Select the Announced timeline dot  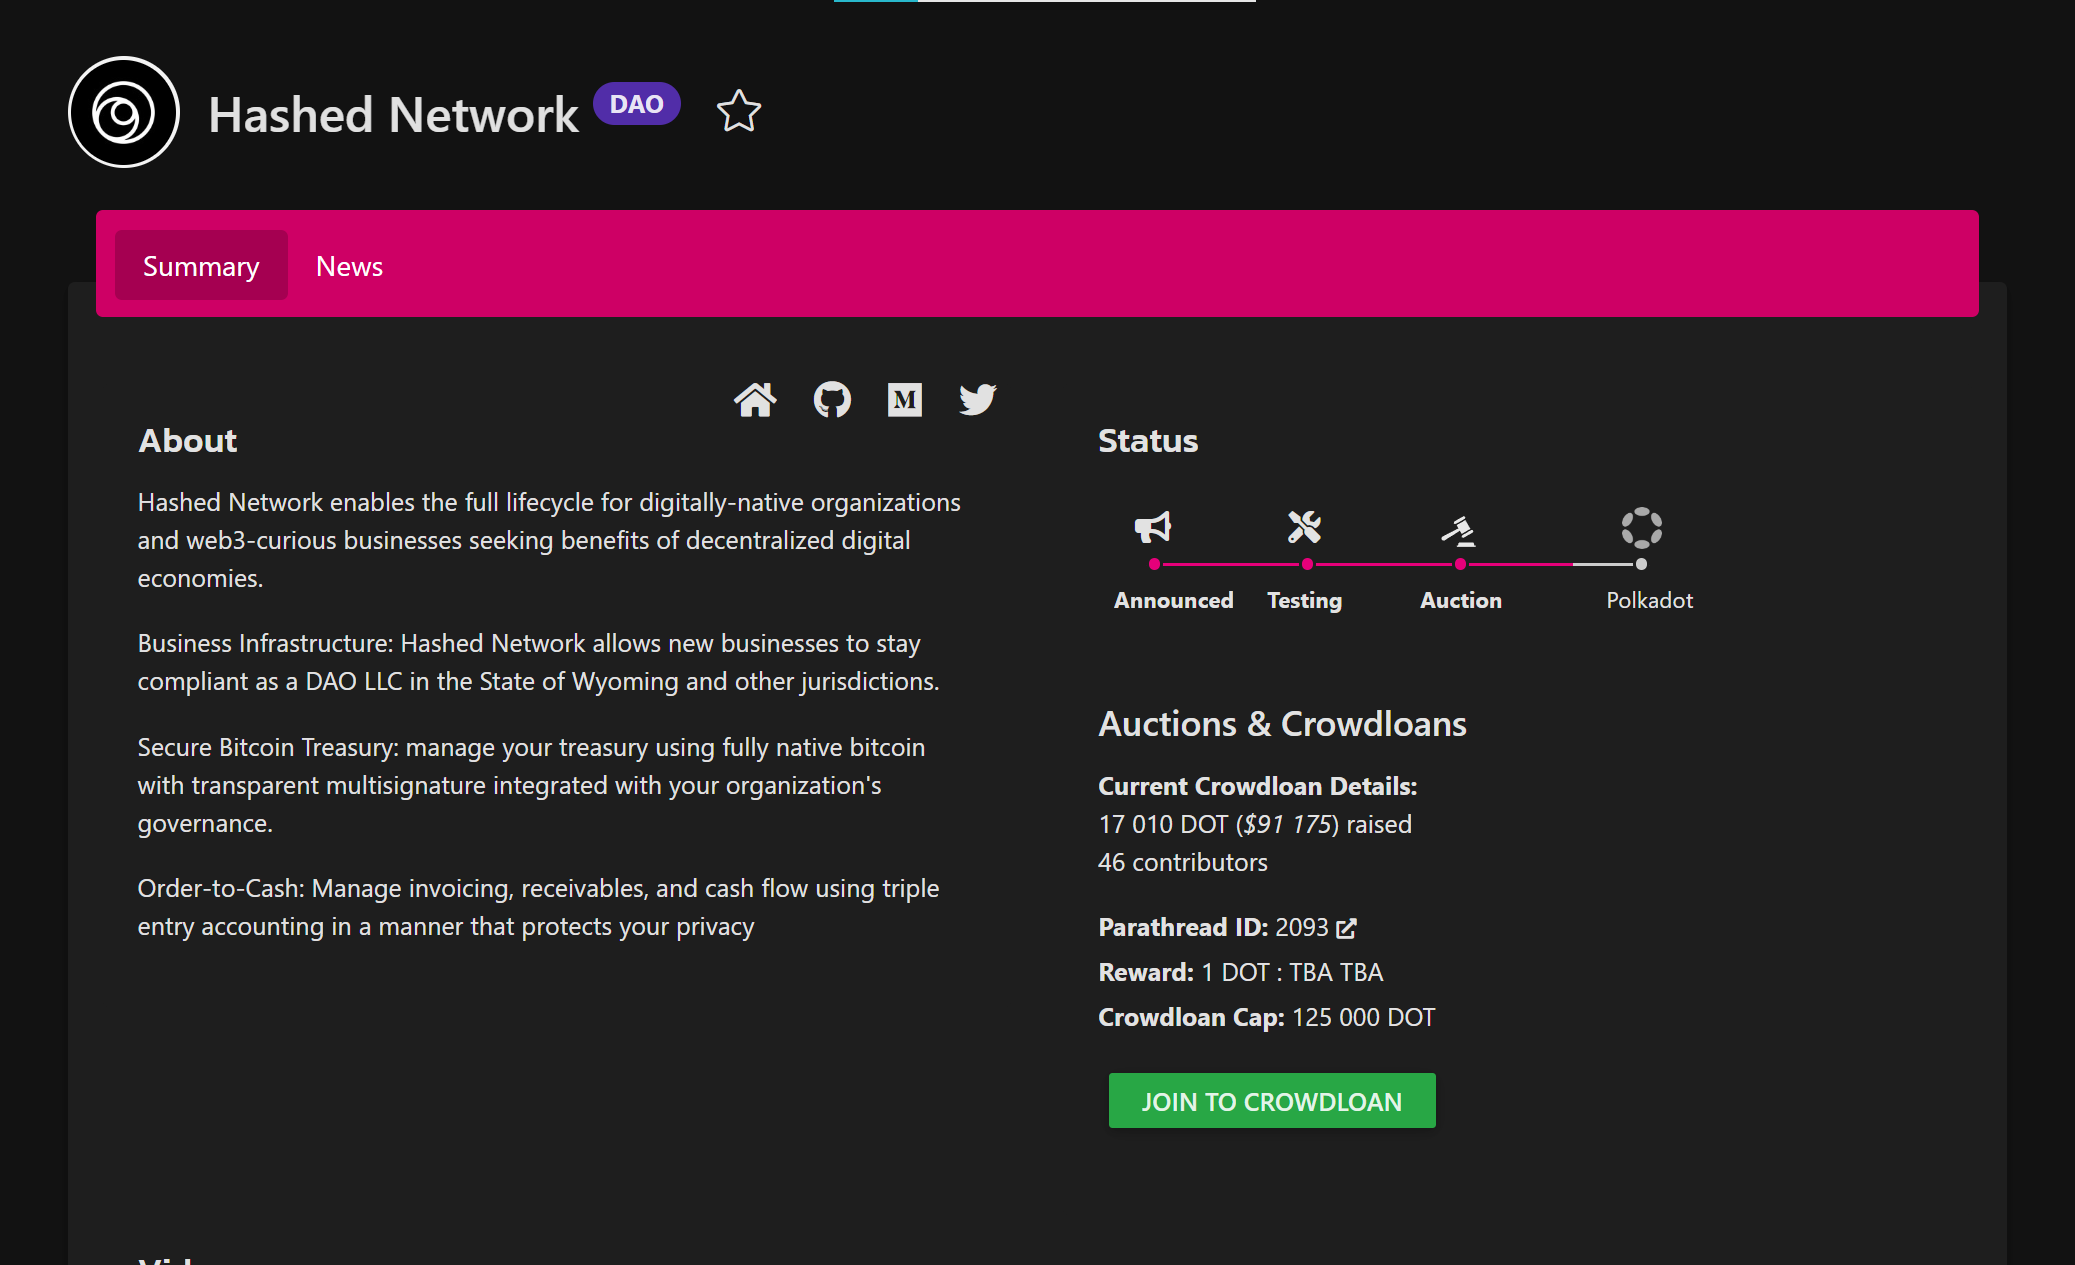pos(1154,564)
